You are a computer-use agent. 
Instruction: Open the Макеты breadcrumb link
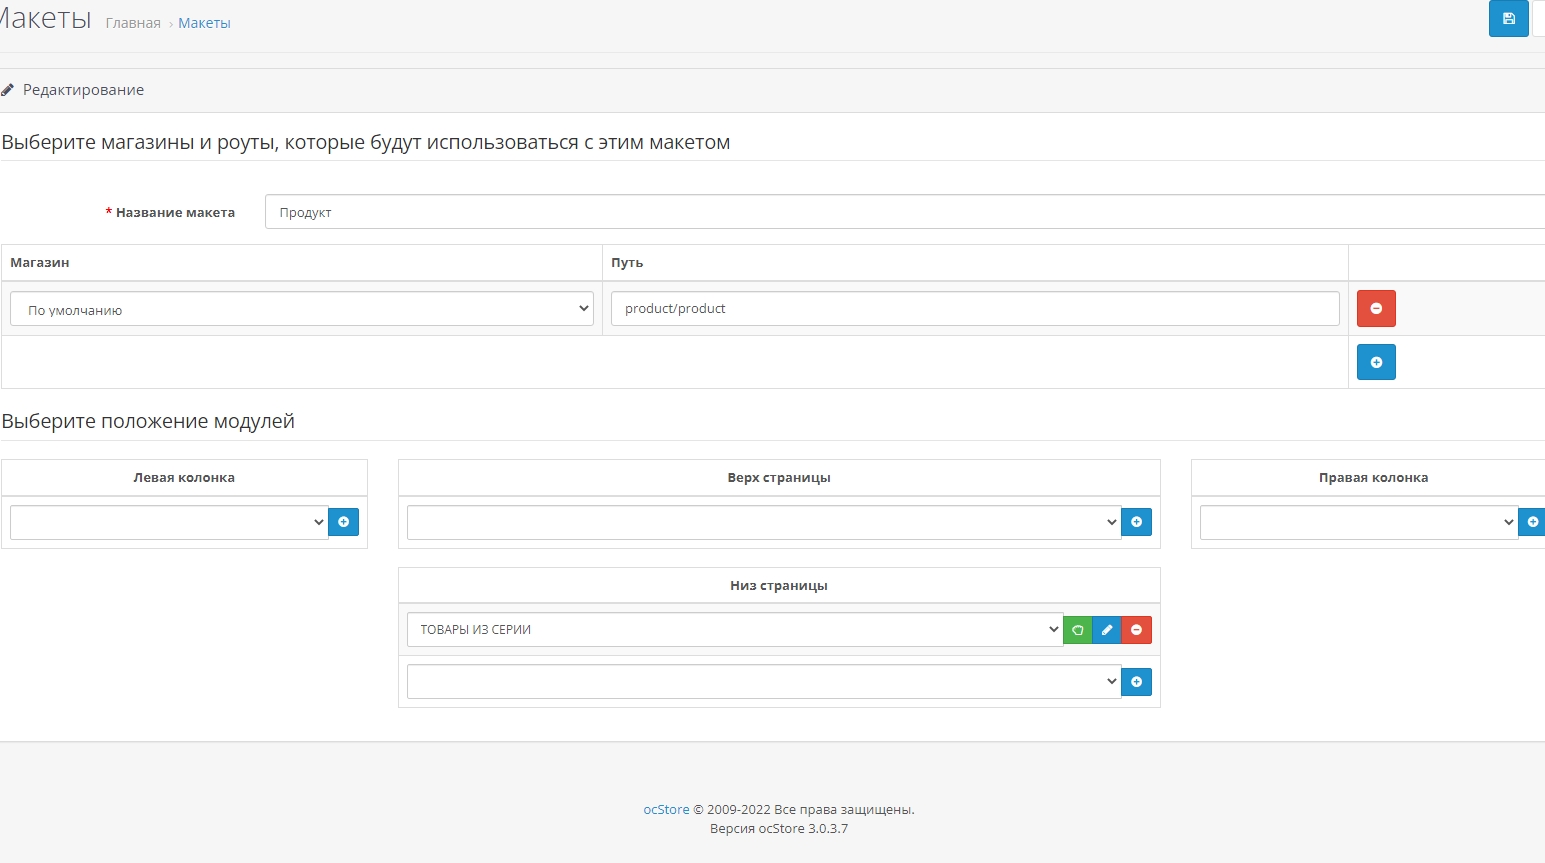pyautogui.click(x=204, y=23)
